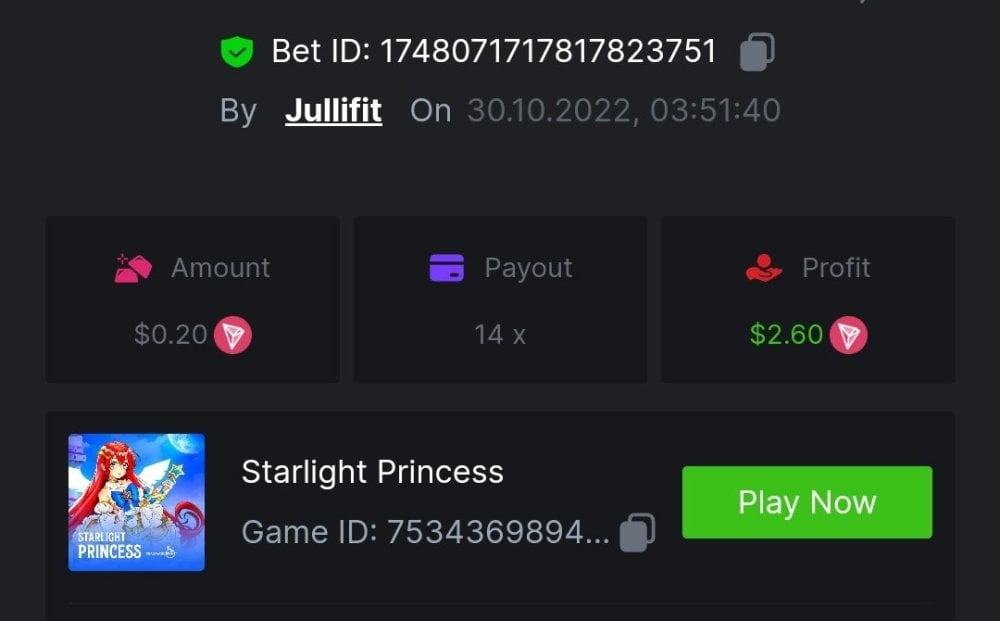1000x621 pixels.
Task: Click the red Profit hand icon
Action: 764,268
